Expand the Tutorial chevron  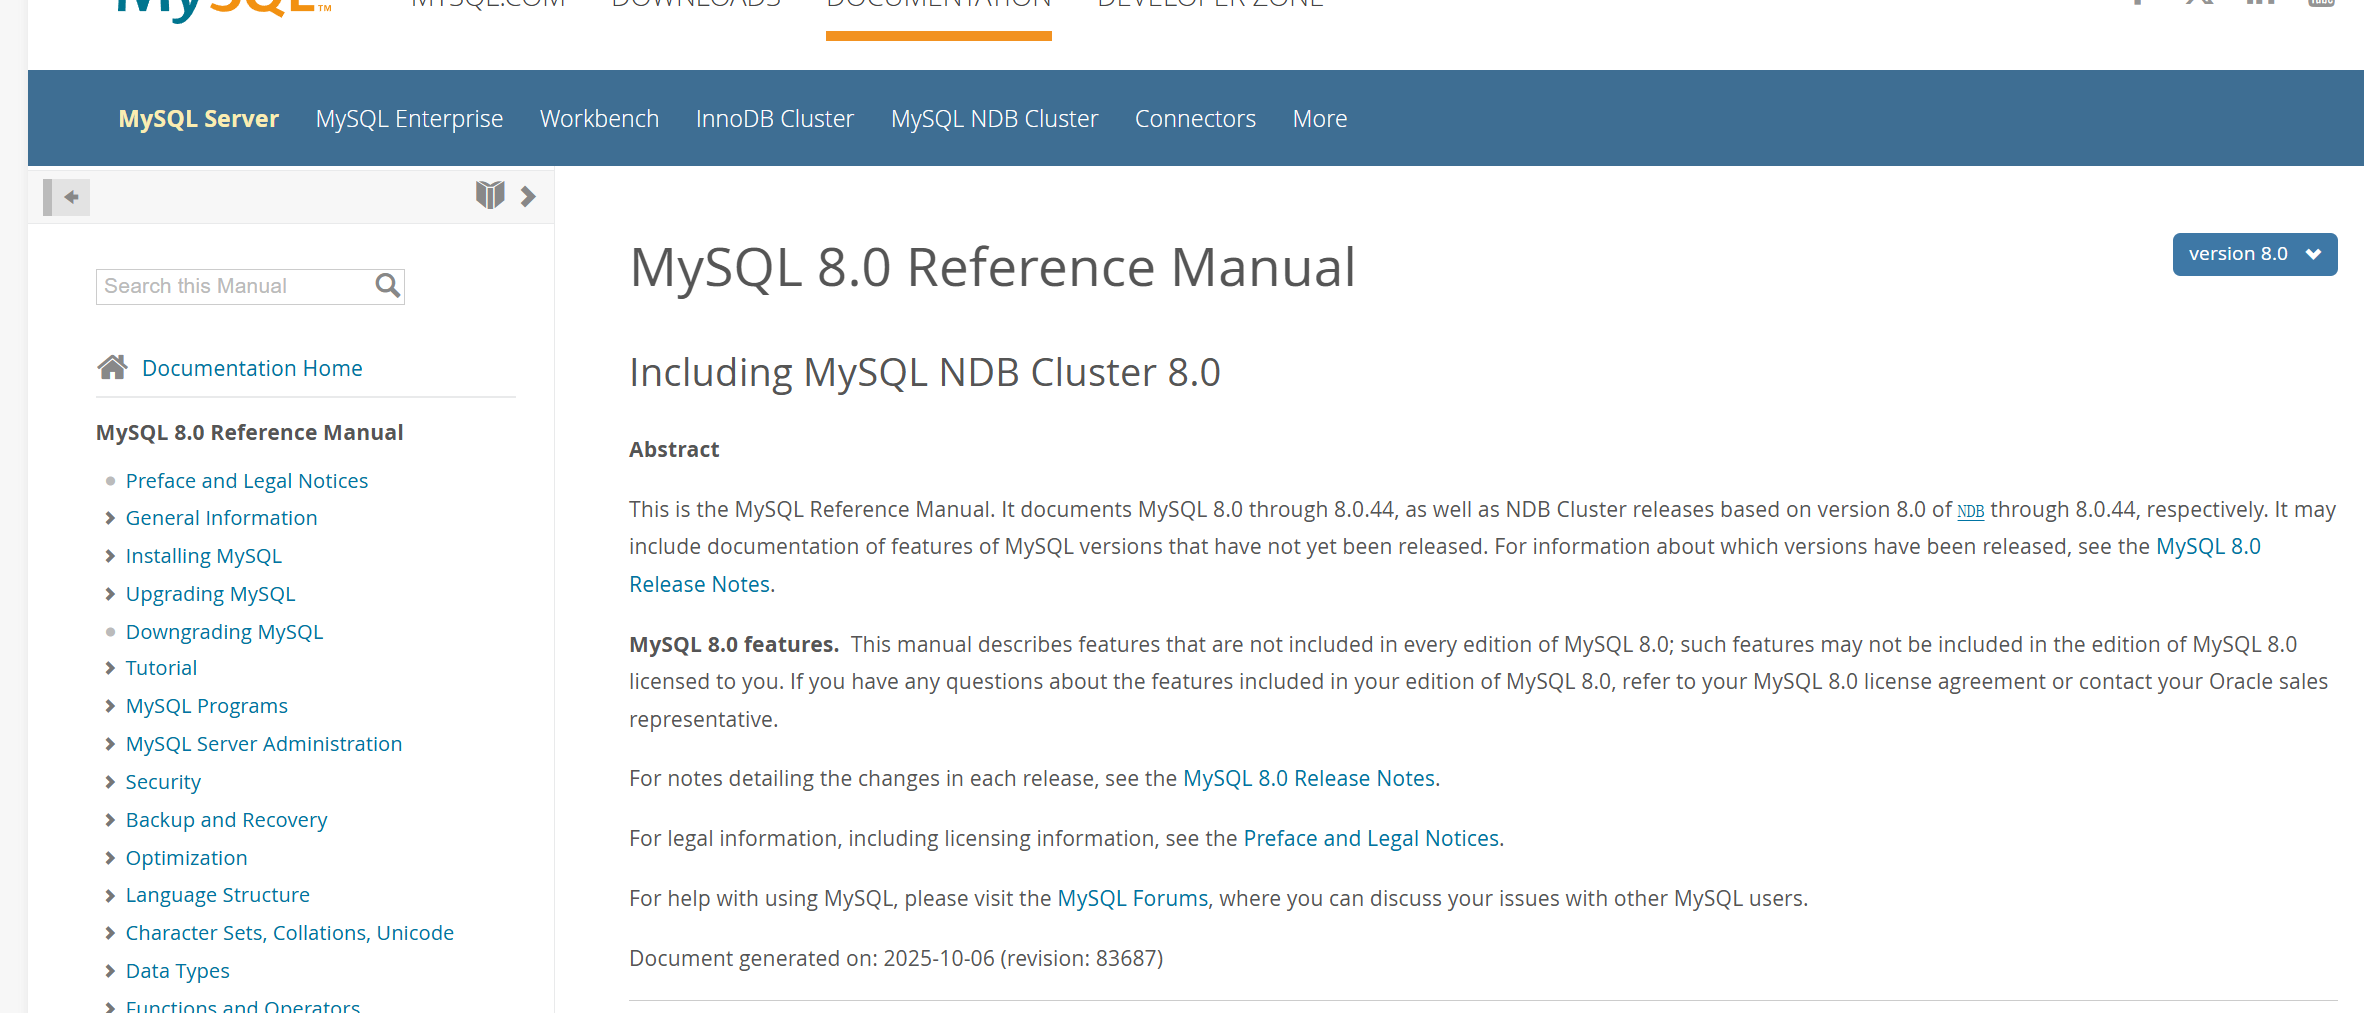click(x=110, y=668)
